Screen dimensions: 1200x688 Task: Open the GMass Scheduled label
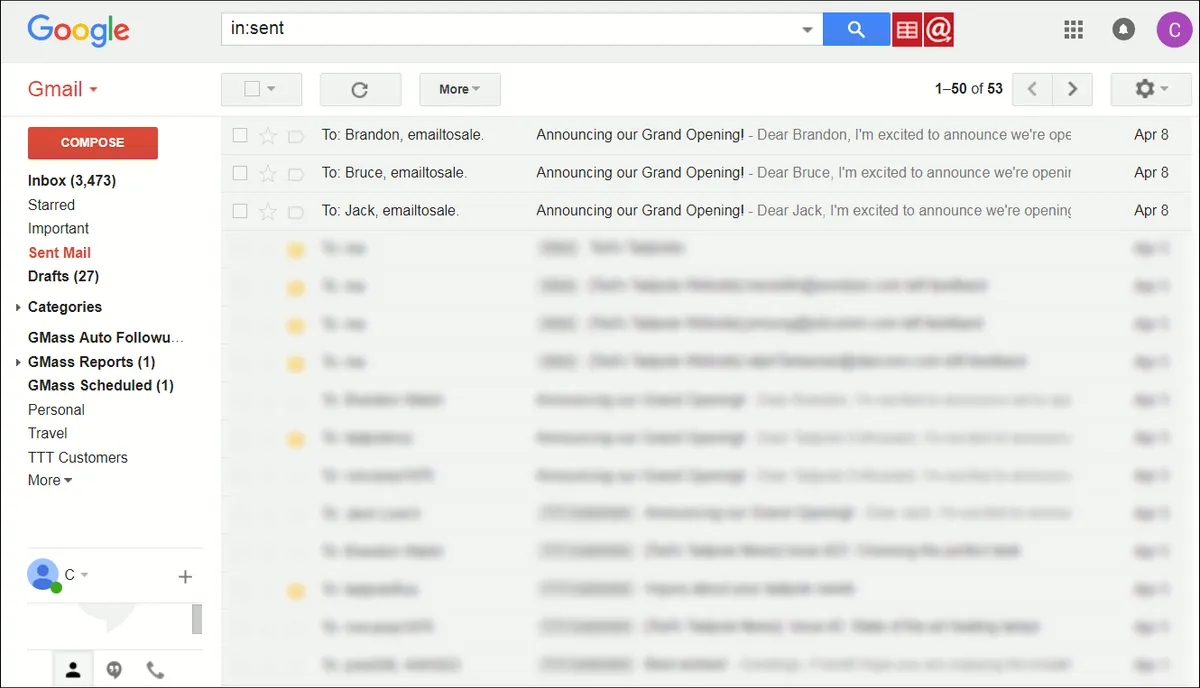coord(101,385)
